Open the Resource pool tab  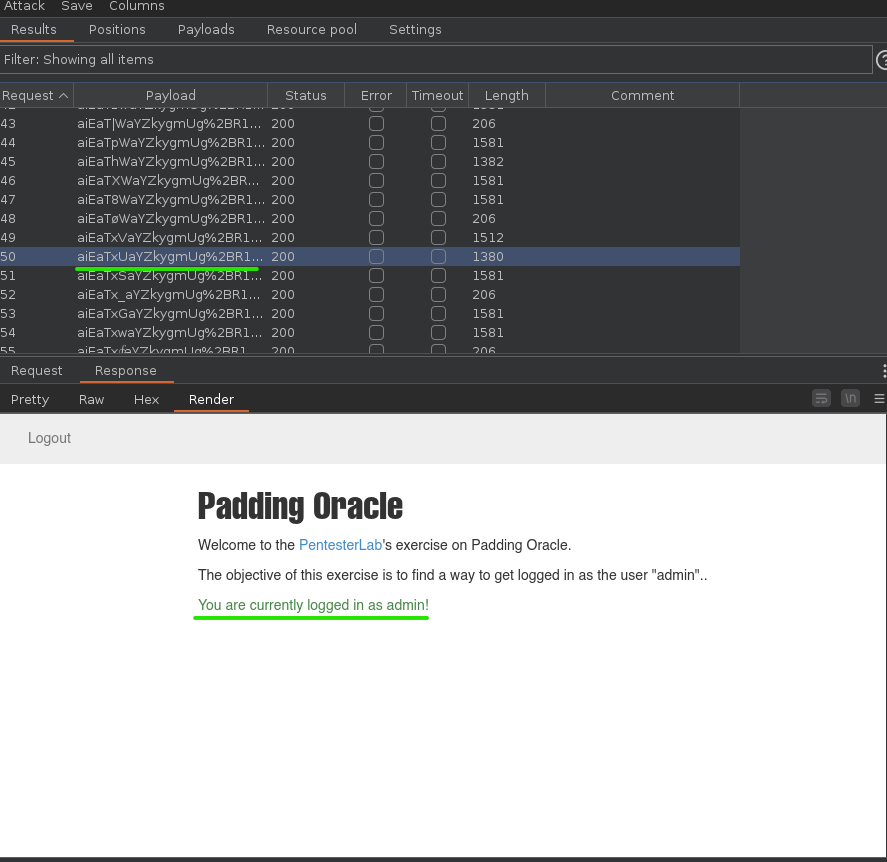click(x=312, y=29)
